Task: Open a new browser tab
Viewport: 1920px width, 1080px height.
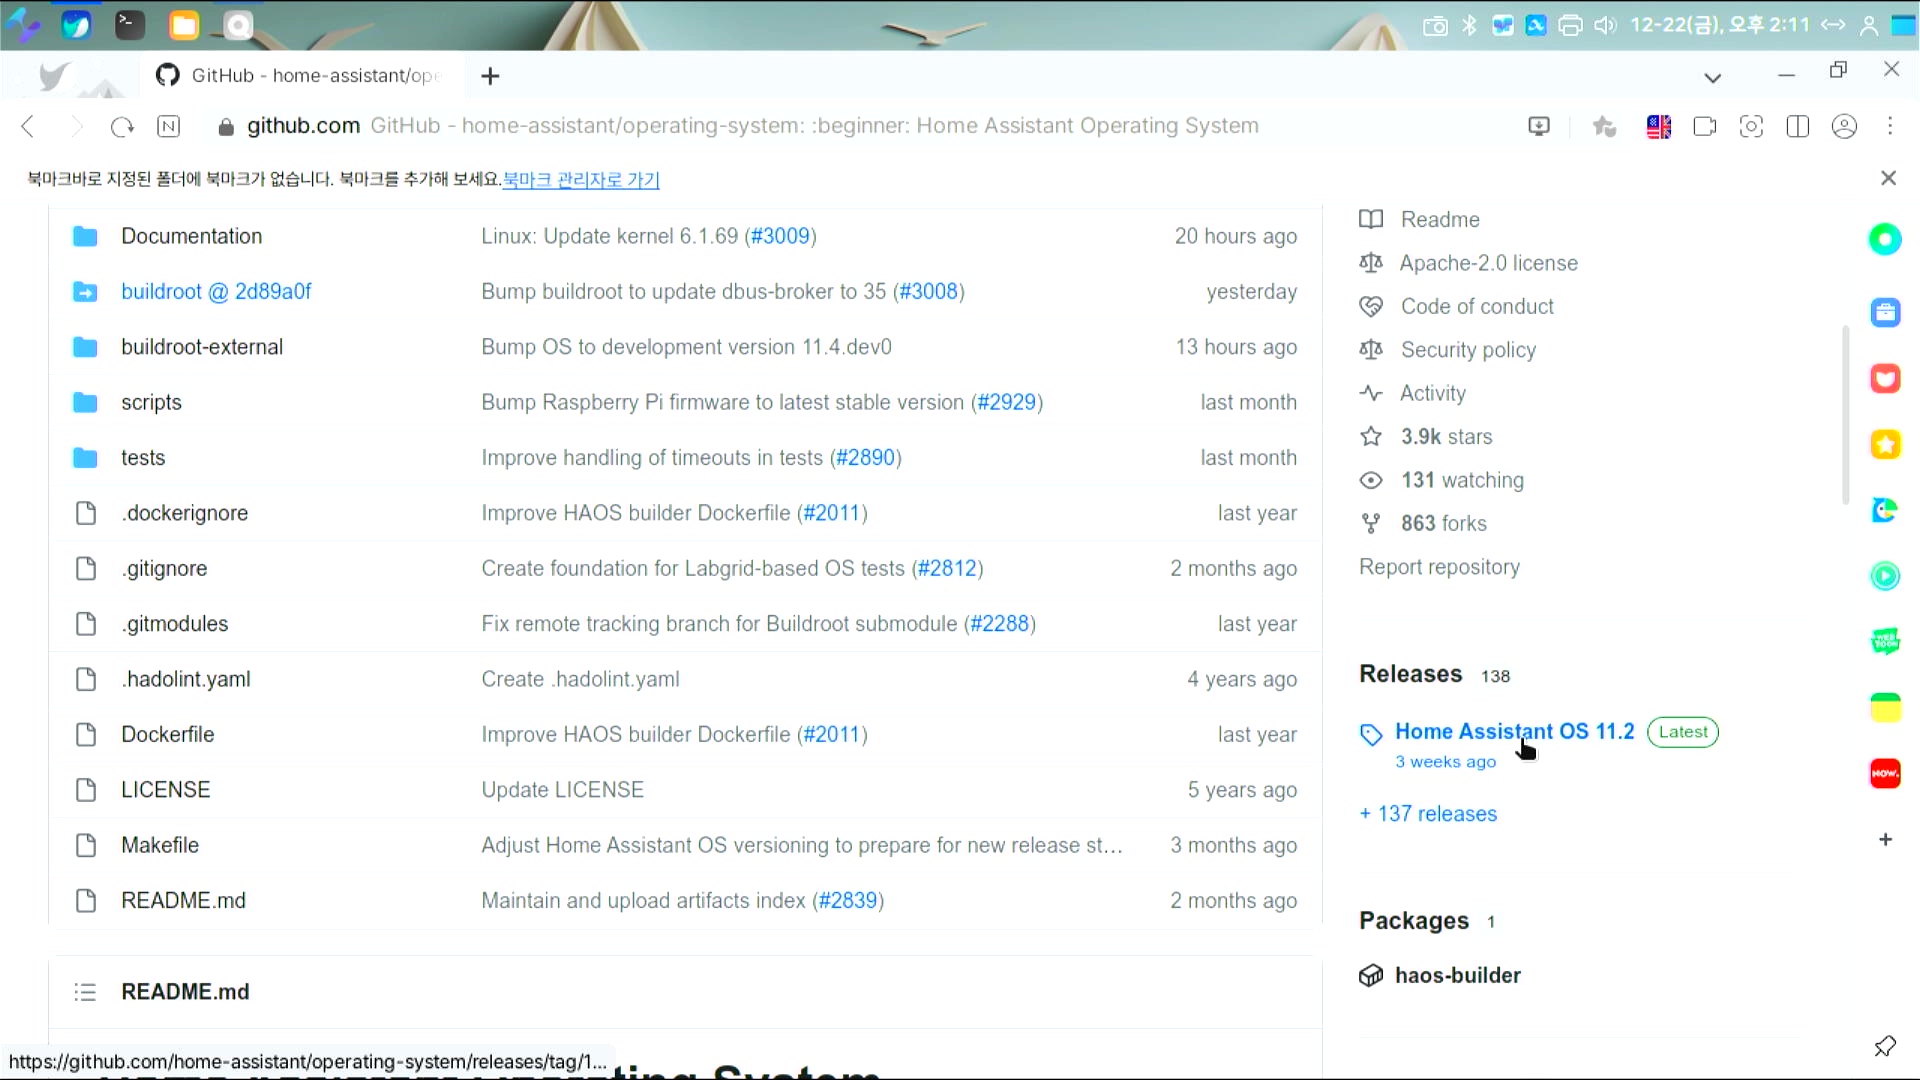Action: coord(490,76)
